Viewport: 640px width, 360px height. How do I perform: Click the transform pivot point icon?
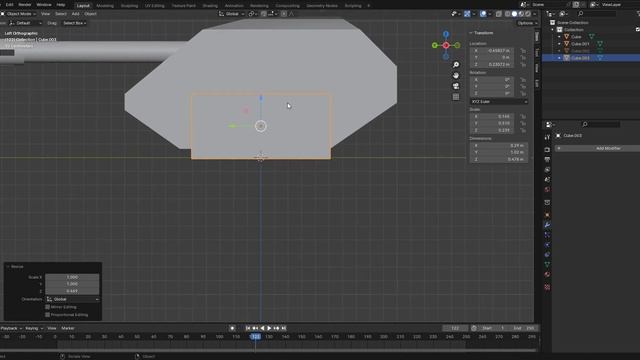(252, 14)
